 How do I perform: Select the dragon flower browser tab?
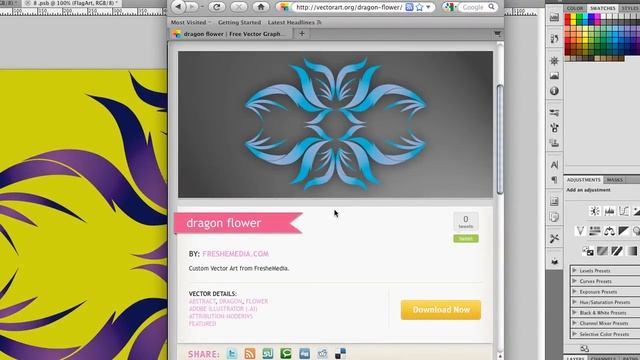point(231,34)
